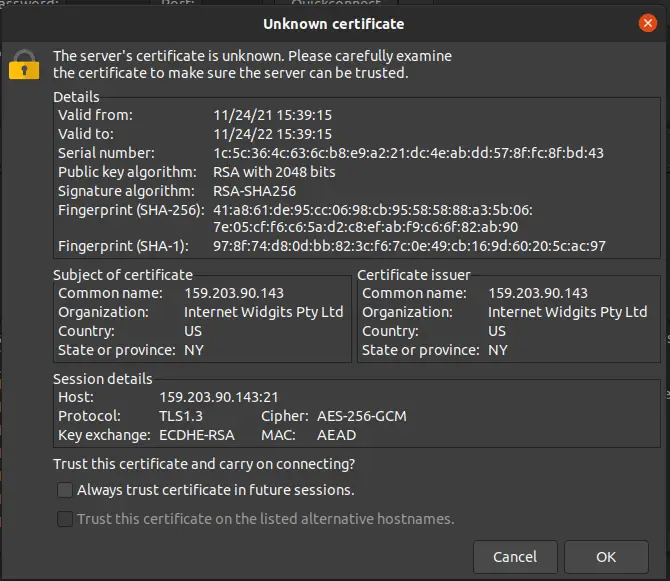Viewport: 670px width, 581px height.
Task: Click the Unknown certificate title bar
Action: pos(333,24)
